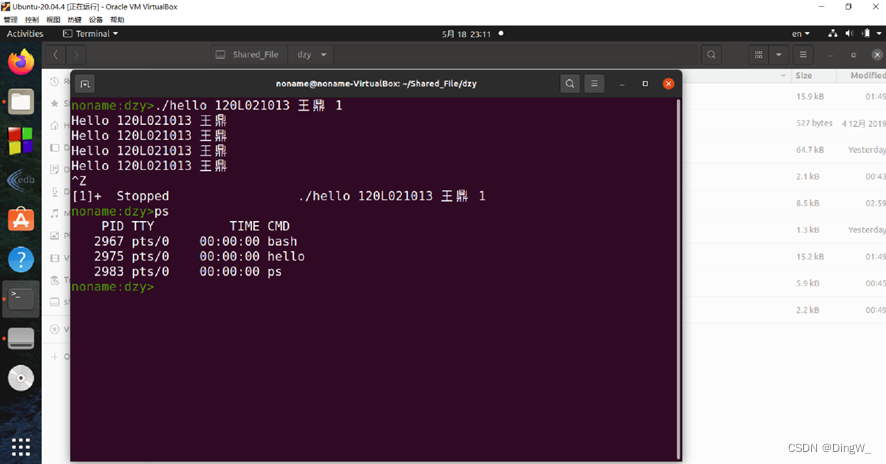
Task: Open the system menu arrow in top bar
Action: click(x=879, y=33)
